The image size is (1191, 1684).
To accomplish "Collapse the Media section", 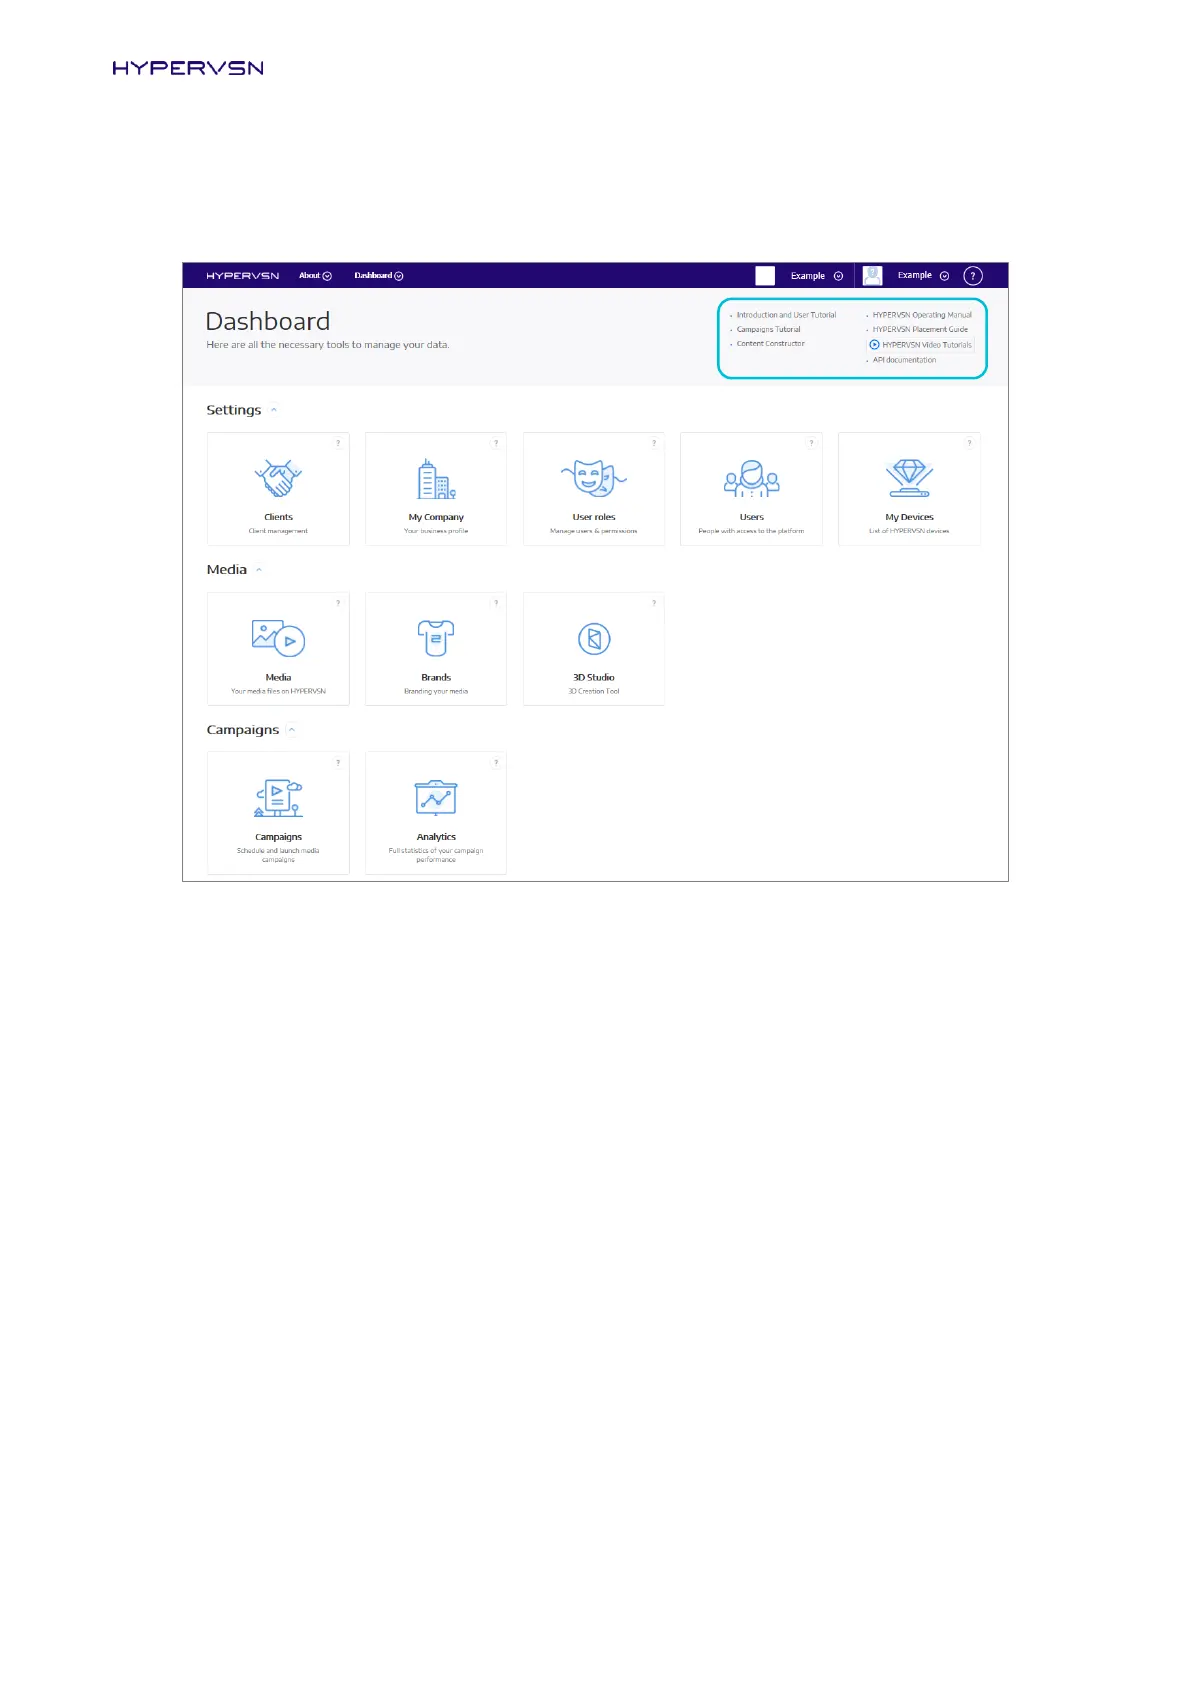I will 259,570.
